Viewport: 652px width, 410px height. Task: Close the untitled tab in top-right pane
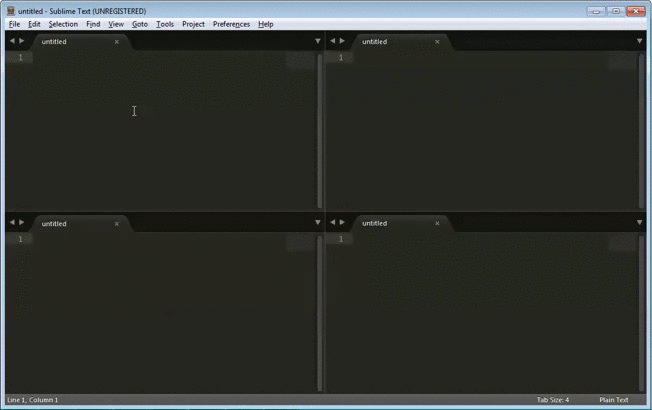pyautogui.click(x=437, y=42)
